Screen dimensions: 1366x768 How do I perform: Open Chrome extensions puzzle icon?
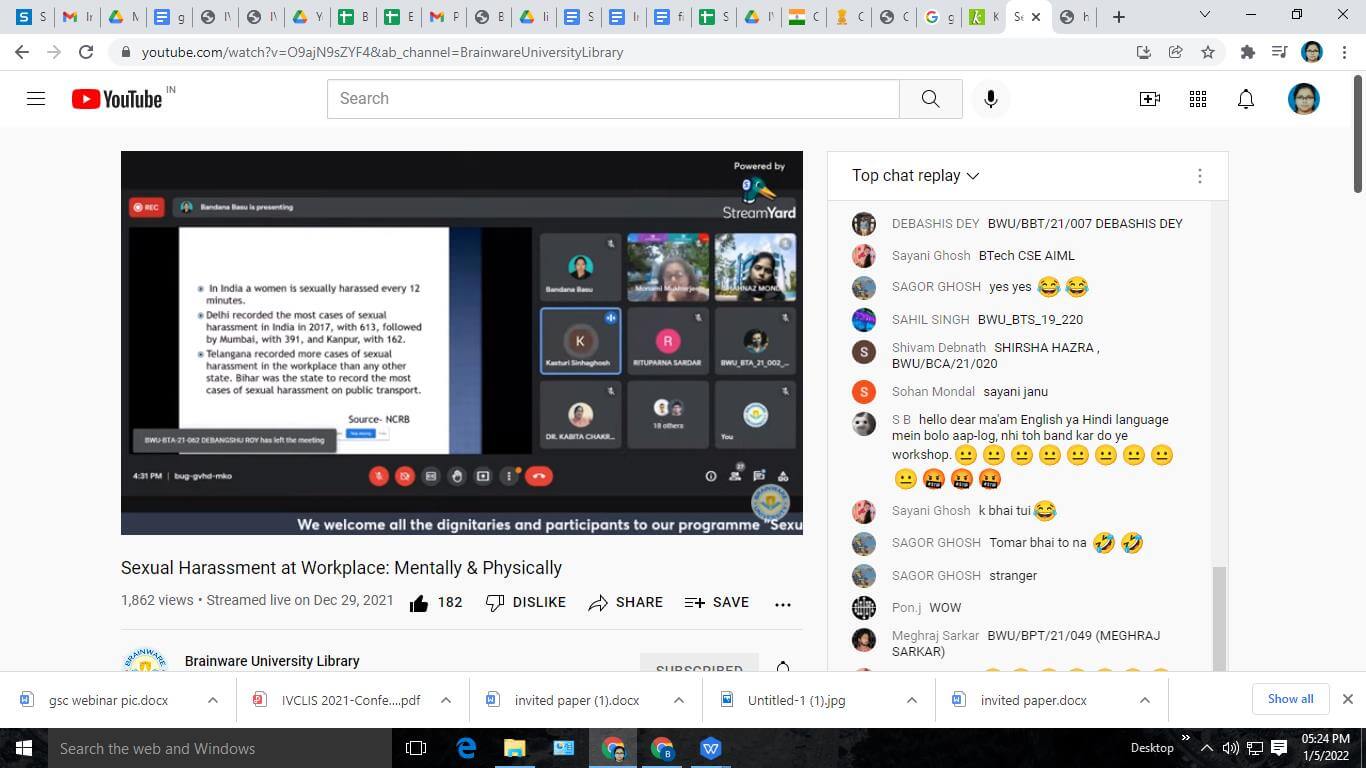pyautogui.click(x=1247, y=52)
